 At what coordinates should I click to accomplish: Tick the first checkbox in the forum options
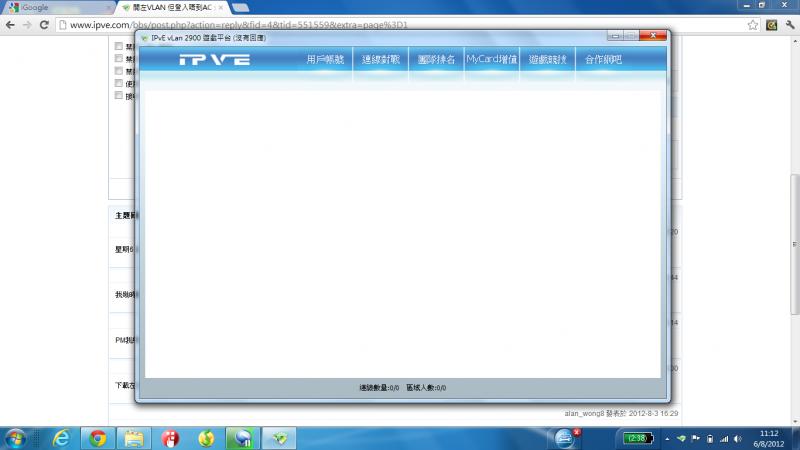119,46
